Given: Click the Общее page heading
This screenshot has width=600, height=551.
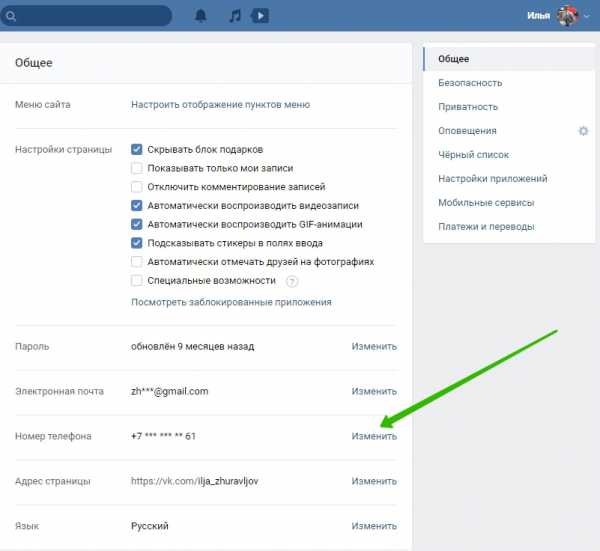Looking at the screenshot, I should (34, 63).
